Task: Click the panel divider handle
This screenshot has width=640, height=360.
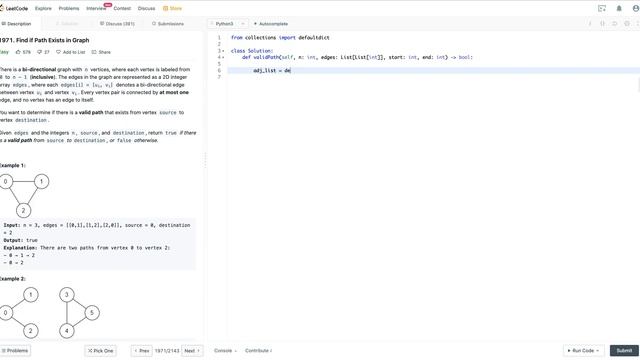Action: point(205,160)
